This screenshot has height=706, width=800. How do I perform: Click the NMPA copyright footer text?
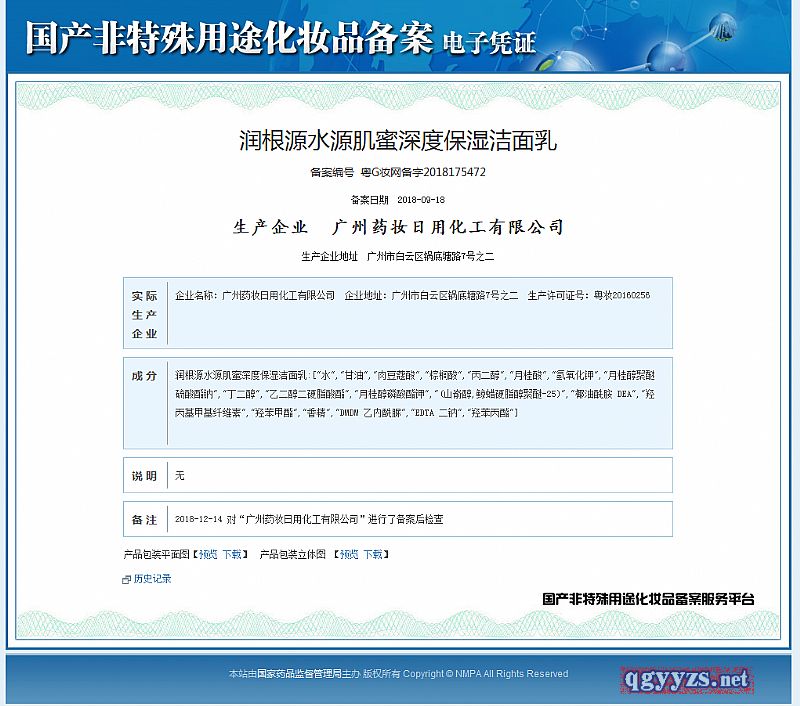(398, 674)
